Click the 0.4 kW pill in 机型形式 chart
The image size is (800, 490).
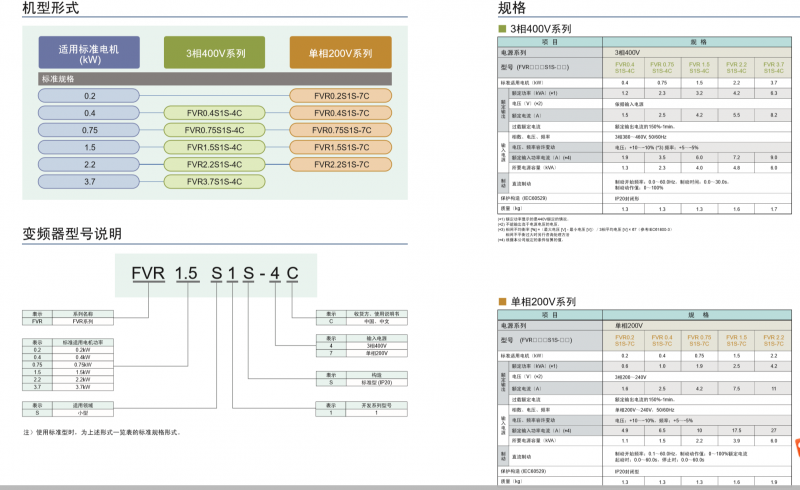[89, 113]
